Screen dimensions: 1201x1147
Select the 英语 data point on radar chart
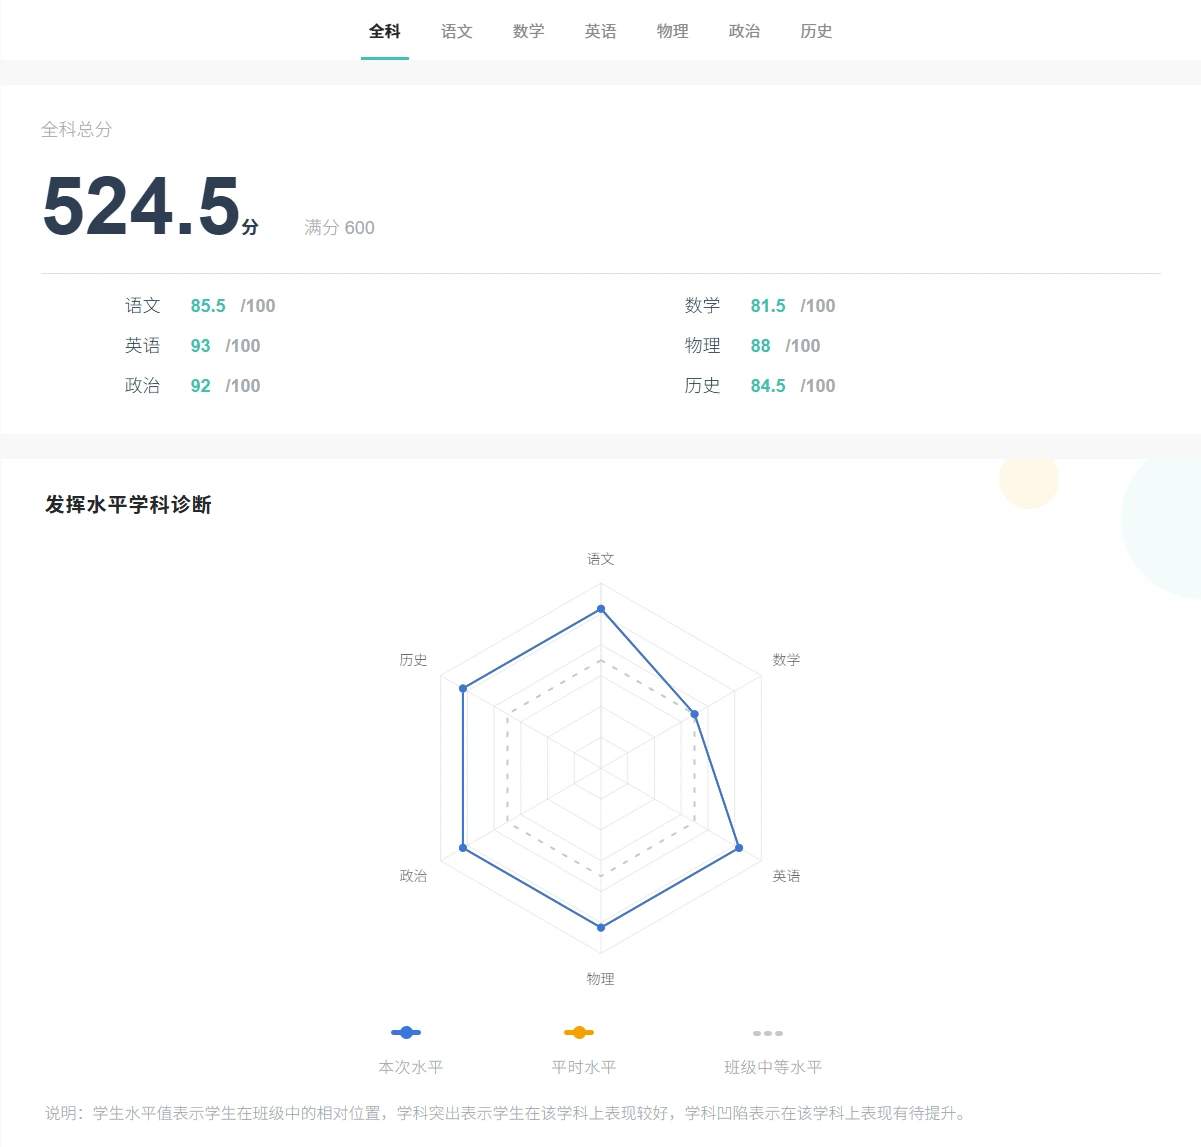pos(739,848)
